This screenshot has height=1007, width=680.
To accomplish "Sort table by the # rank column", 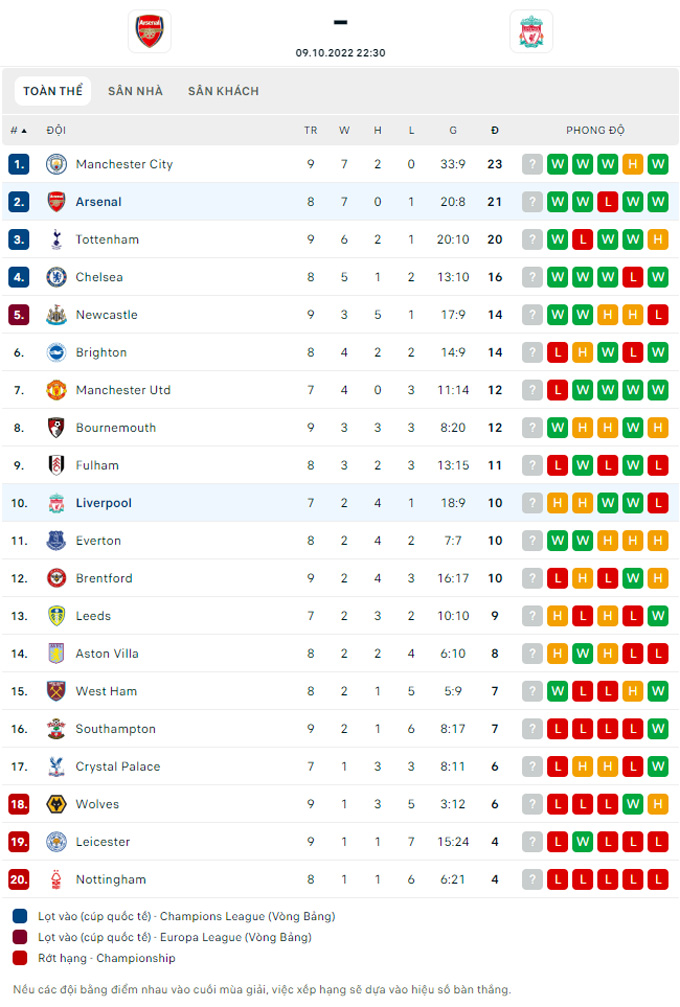I will (18, 130).
